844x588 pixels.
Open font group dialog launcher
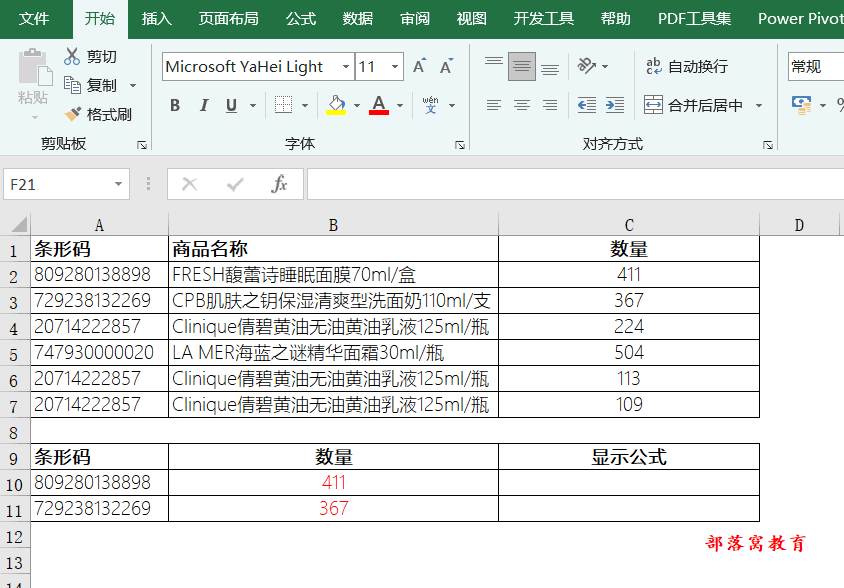click(x=460, y=145)
